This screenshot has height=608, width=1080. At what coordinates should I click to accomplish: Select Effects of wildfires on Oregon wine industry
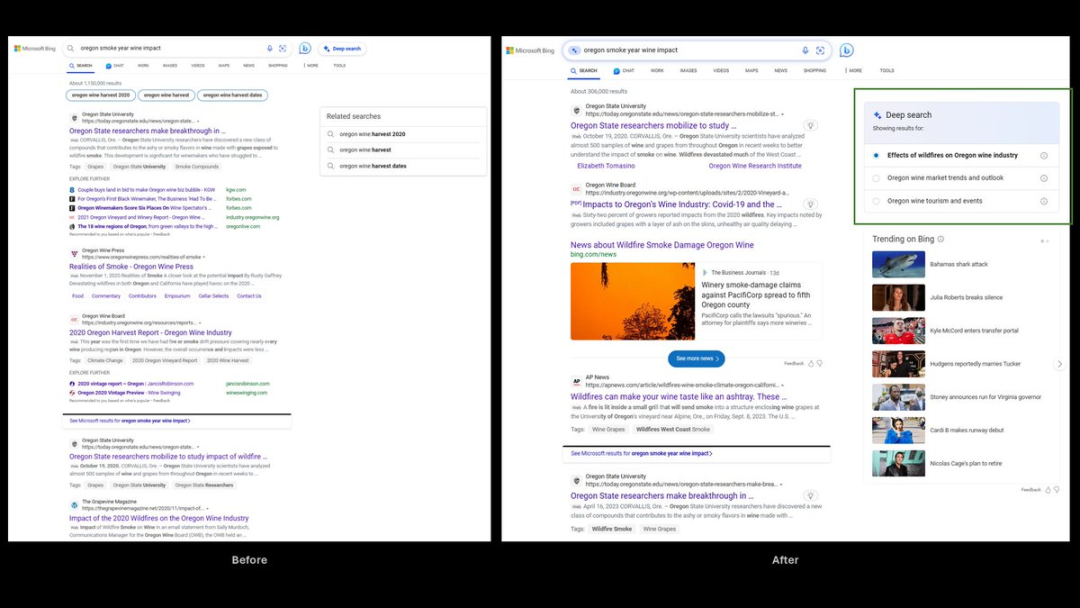coord(952,156)
